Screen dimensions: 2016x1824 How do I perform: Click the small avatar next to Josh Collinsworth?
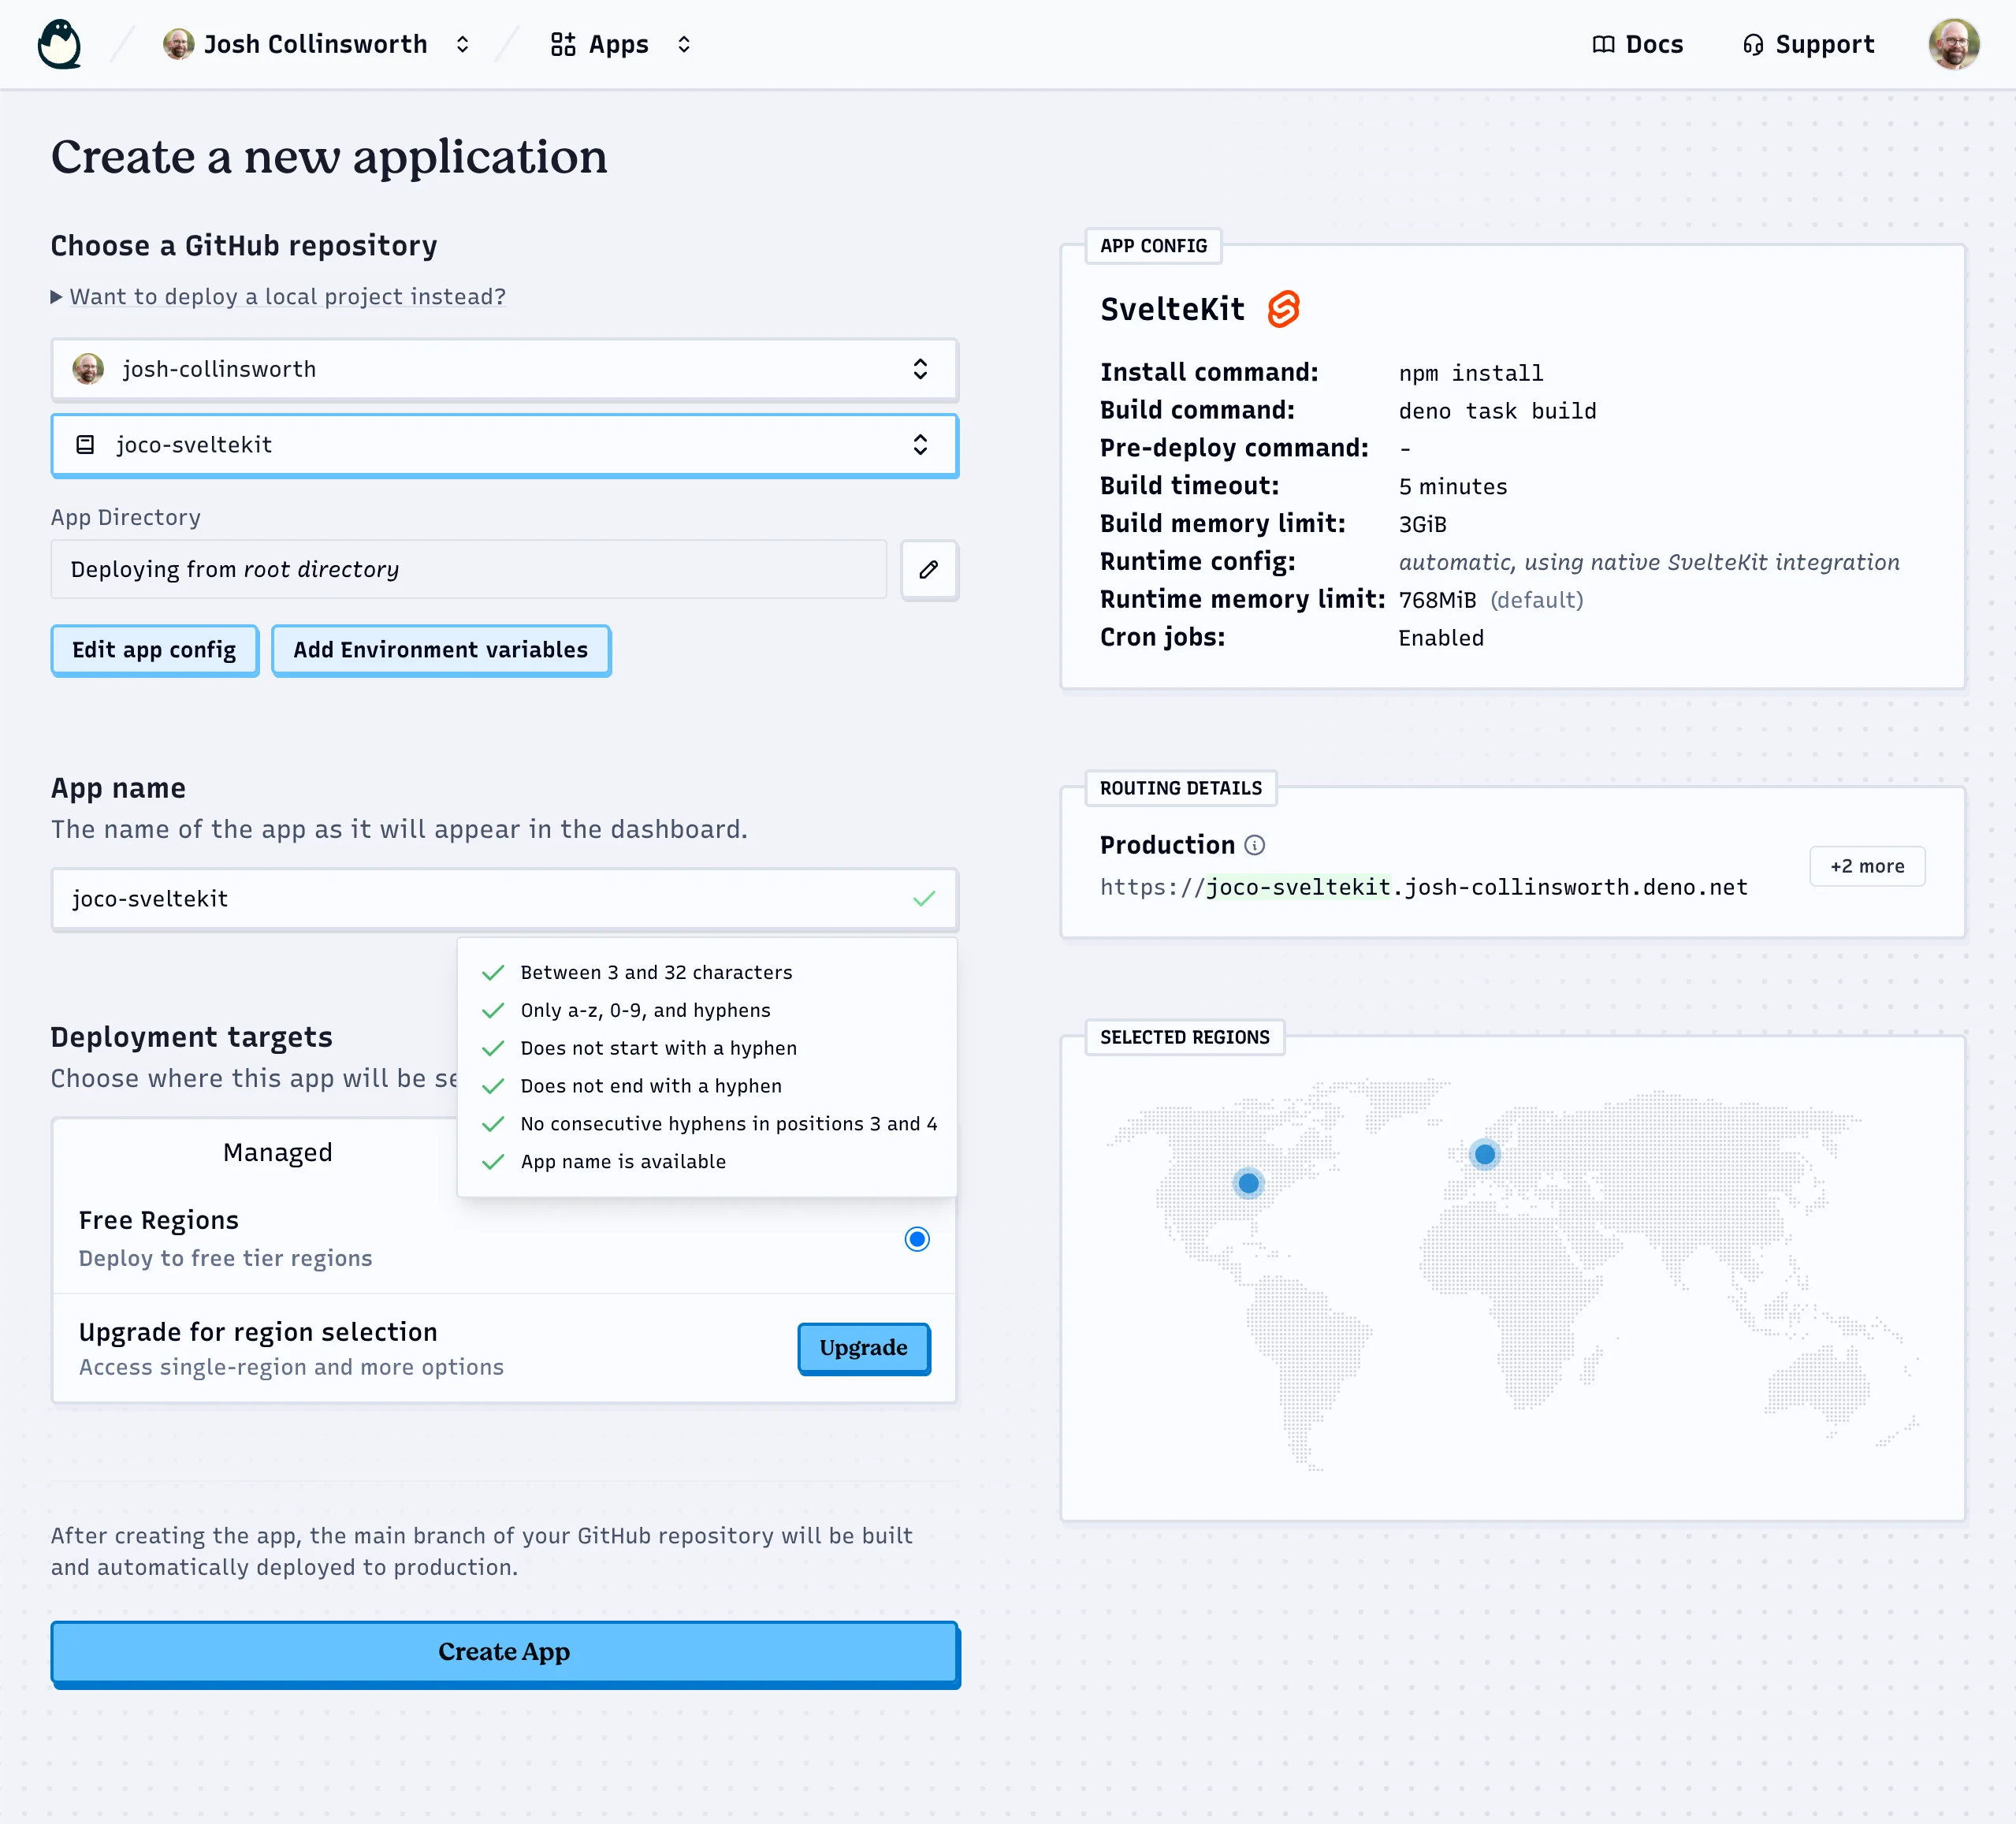[178, 45]
